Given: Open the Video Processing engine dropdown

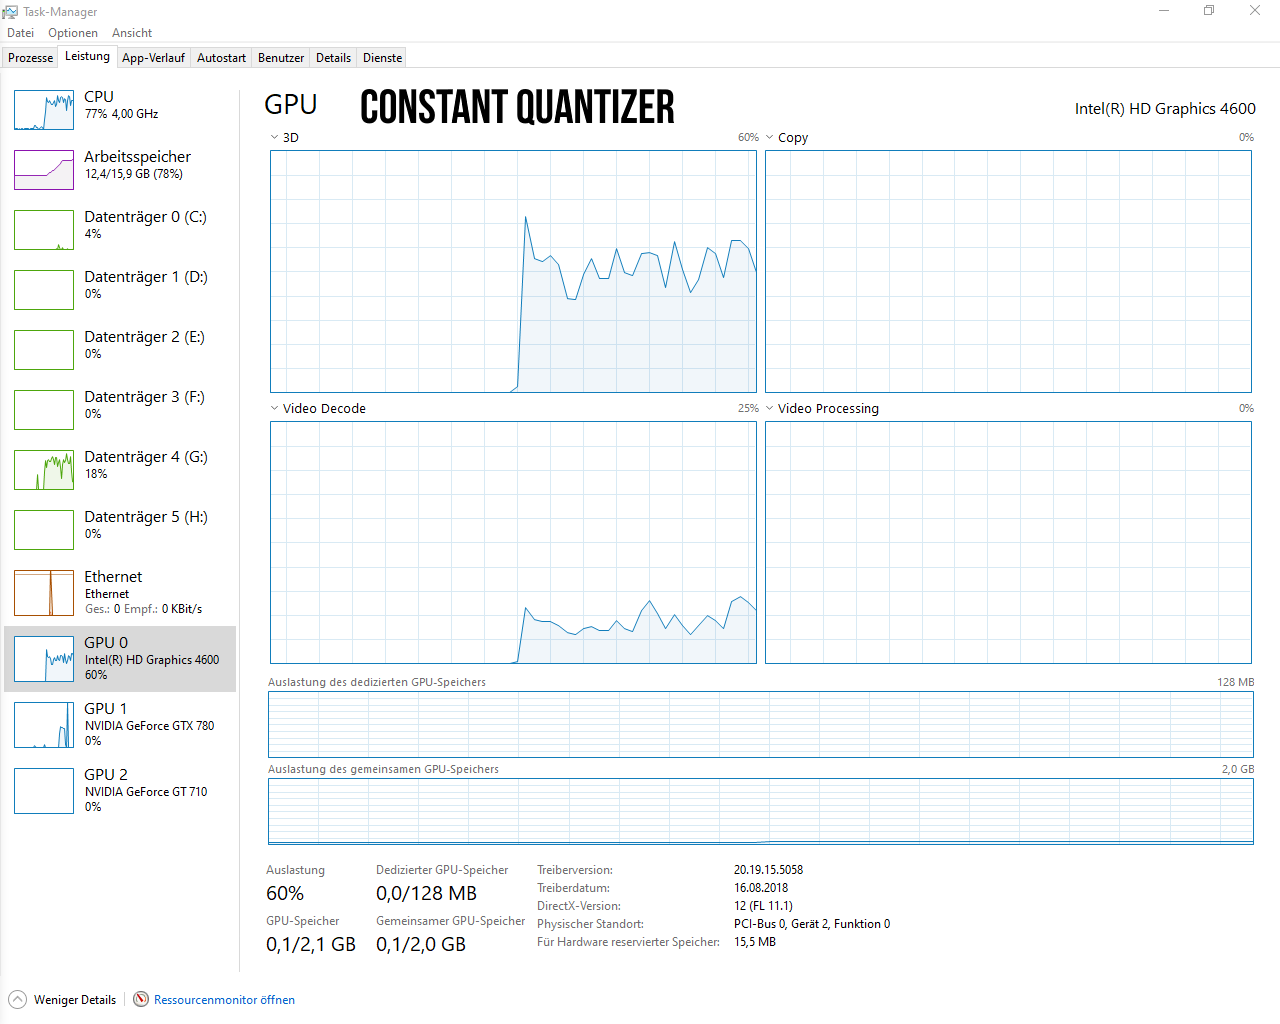Looking at the screenshot, I should tap(770, 408).
